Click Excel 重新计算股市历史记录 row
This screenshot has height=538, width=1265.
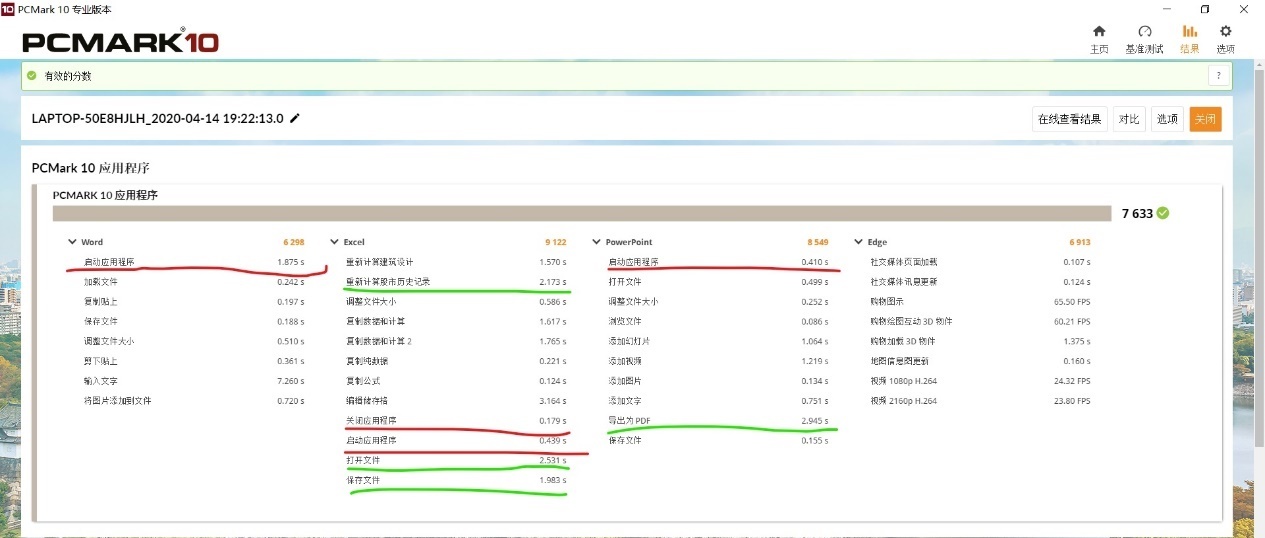click(456, 282)
